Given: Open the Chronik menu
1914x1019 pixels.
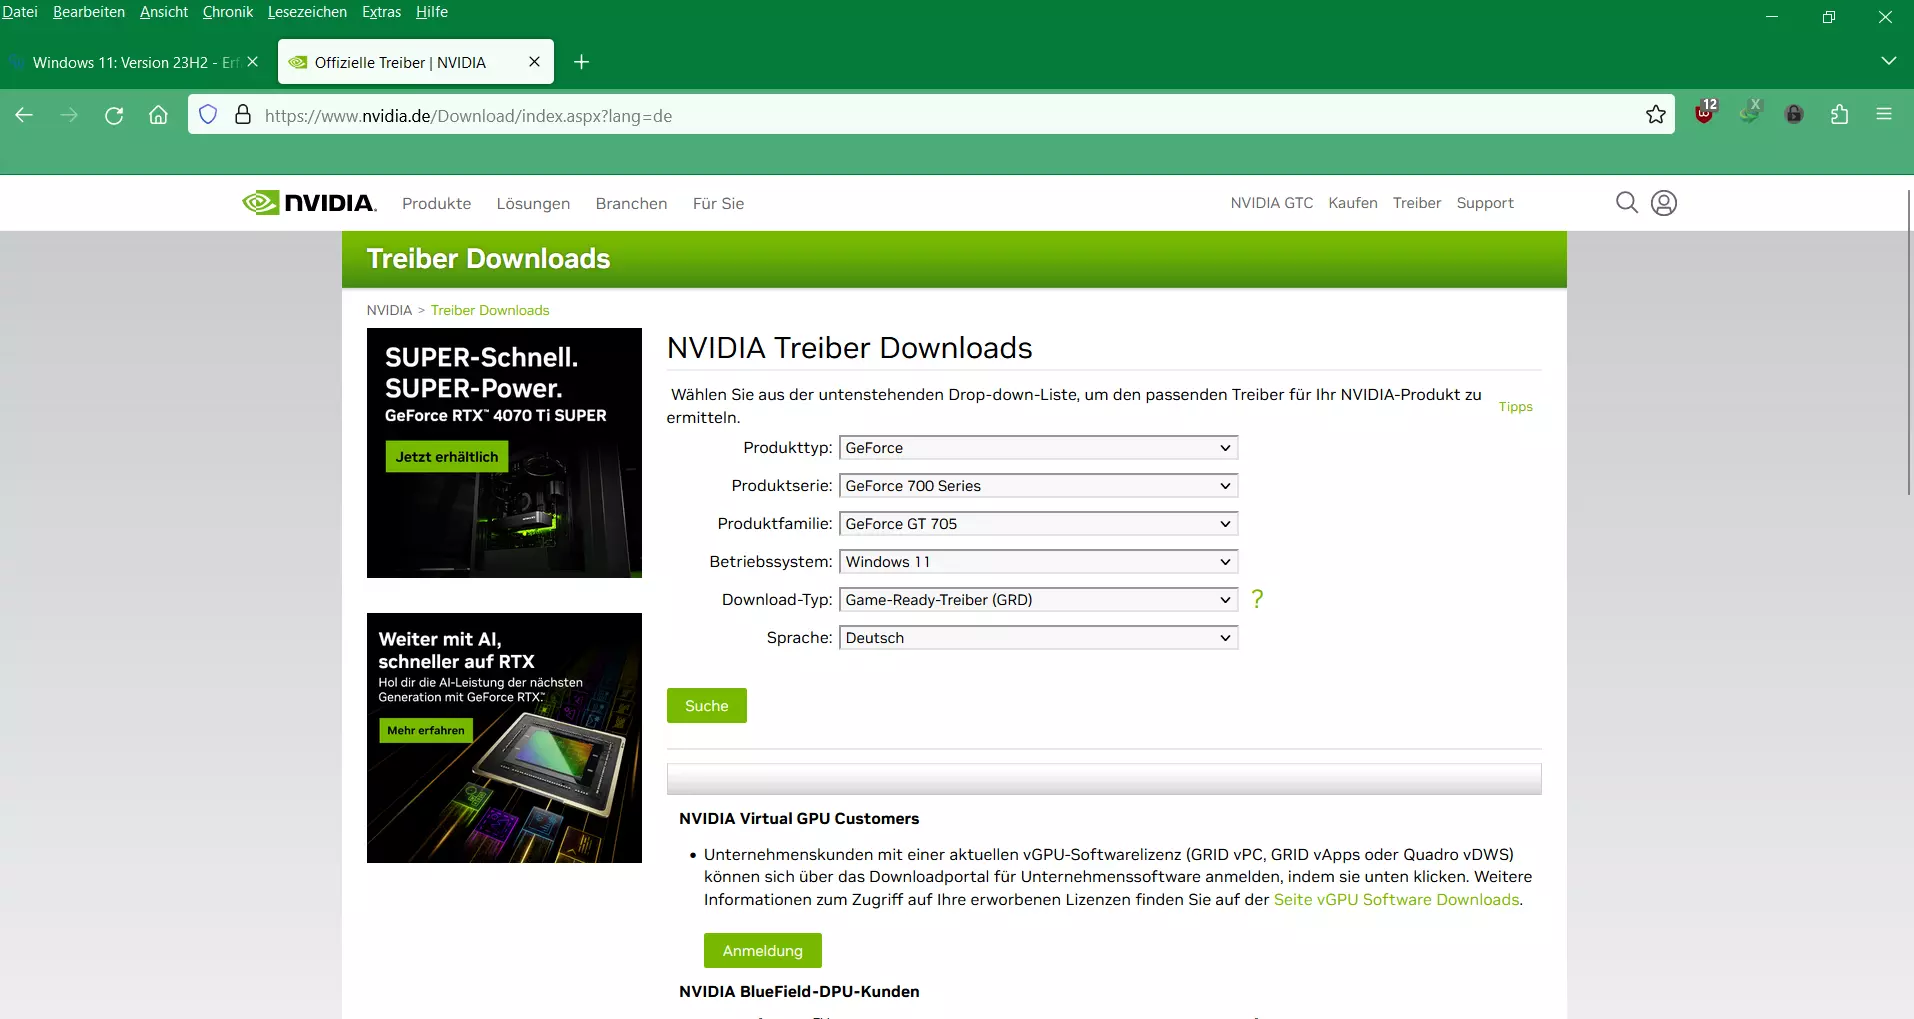Looking at the screenshot, I should 228,12.
